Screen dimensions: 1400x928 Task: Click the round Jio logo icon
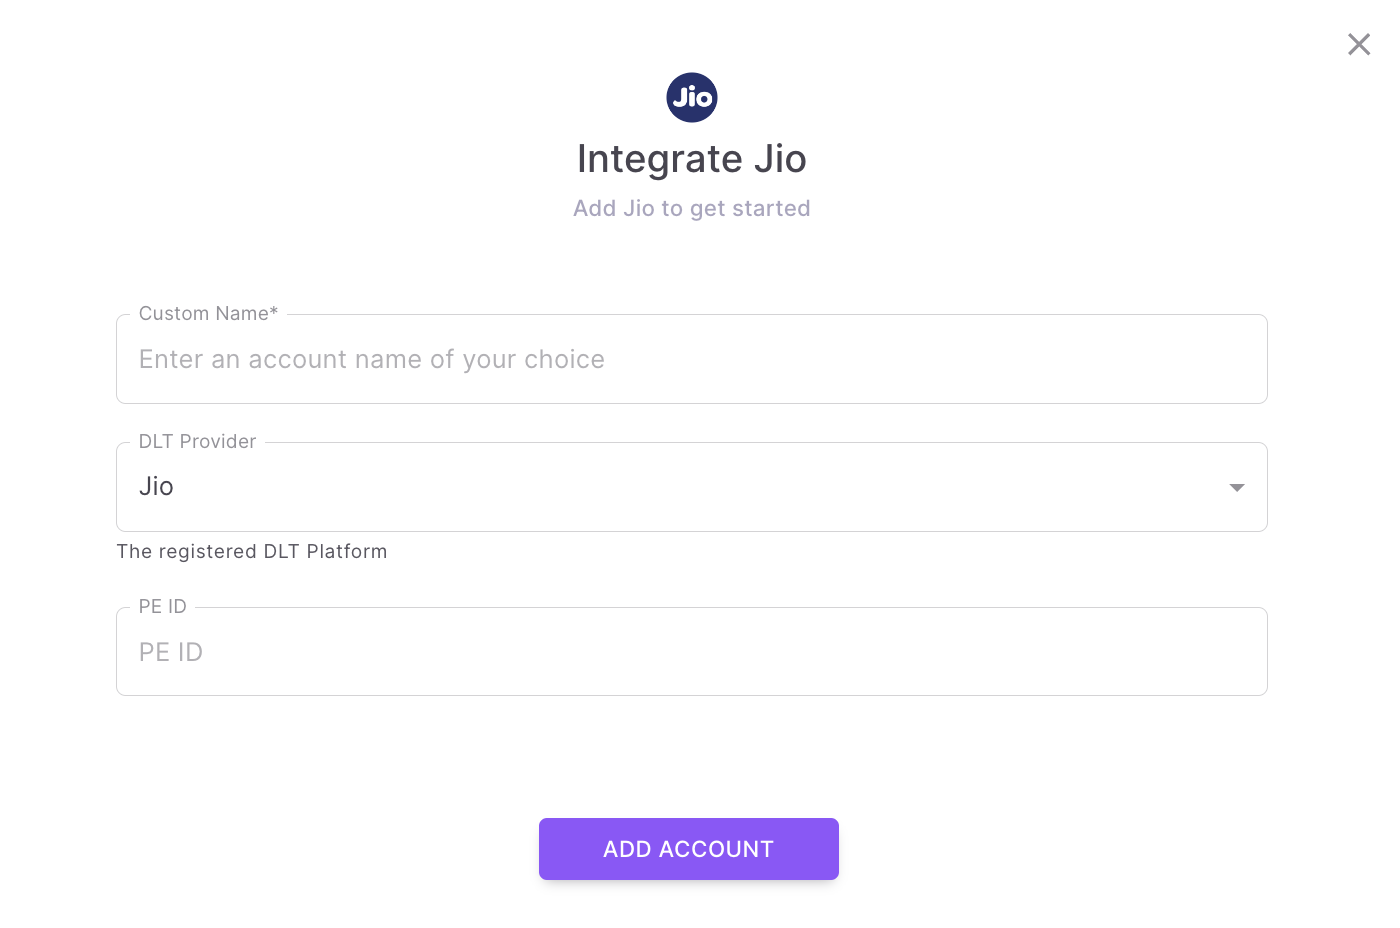point(692,97)
